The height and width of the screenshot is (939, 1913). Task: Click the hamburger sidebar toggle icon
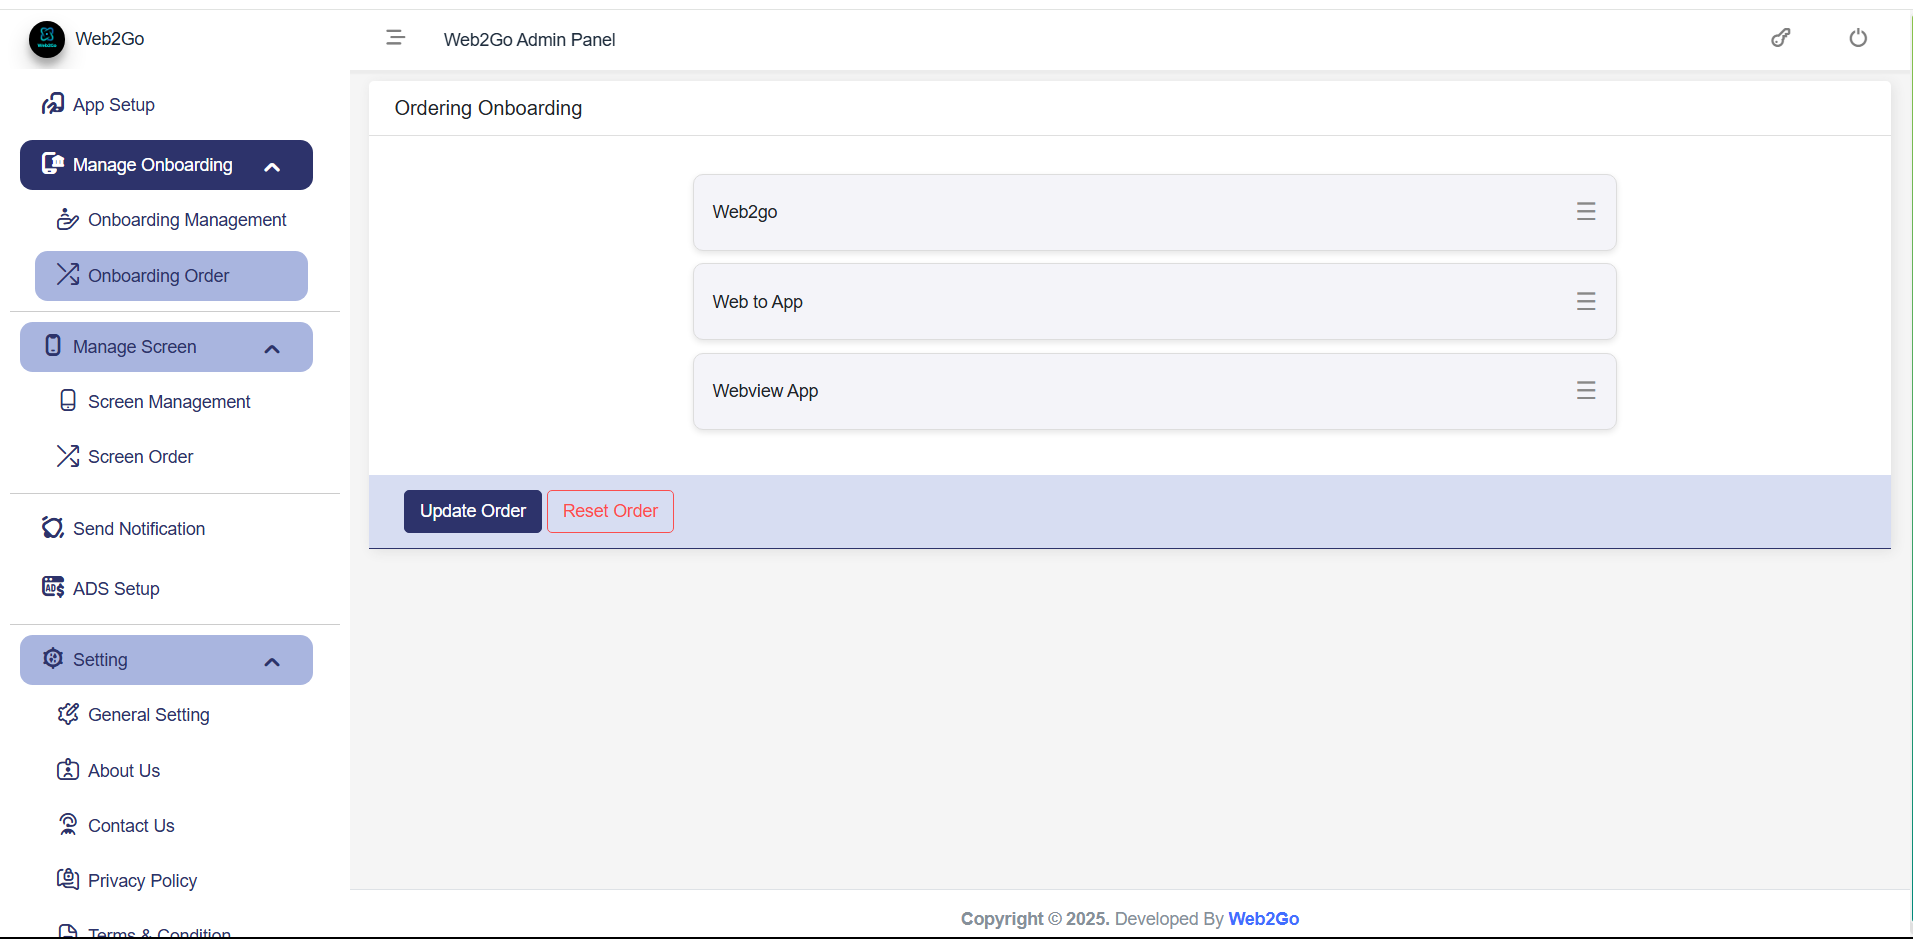(395, 38)
